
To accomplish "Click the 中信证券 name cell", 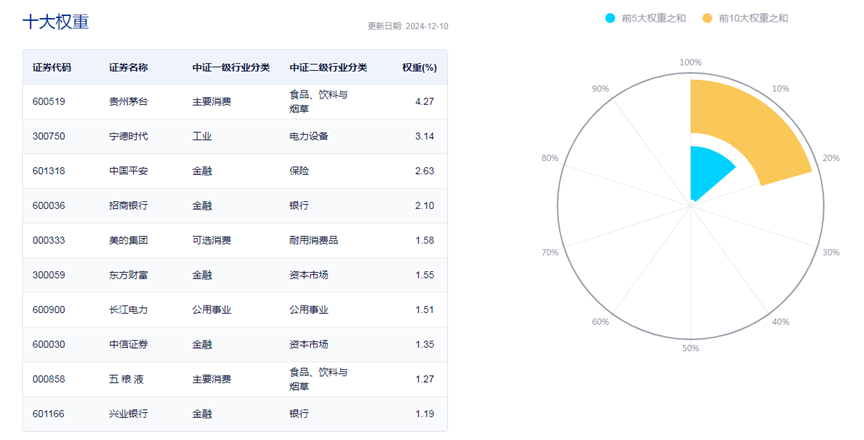I will [x=128, y=344].
